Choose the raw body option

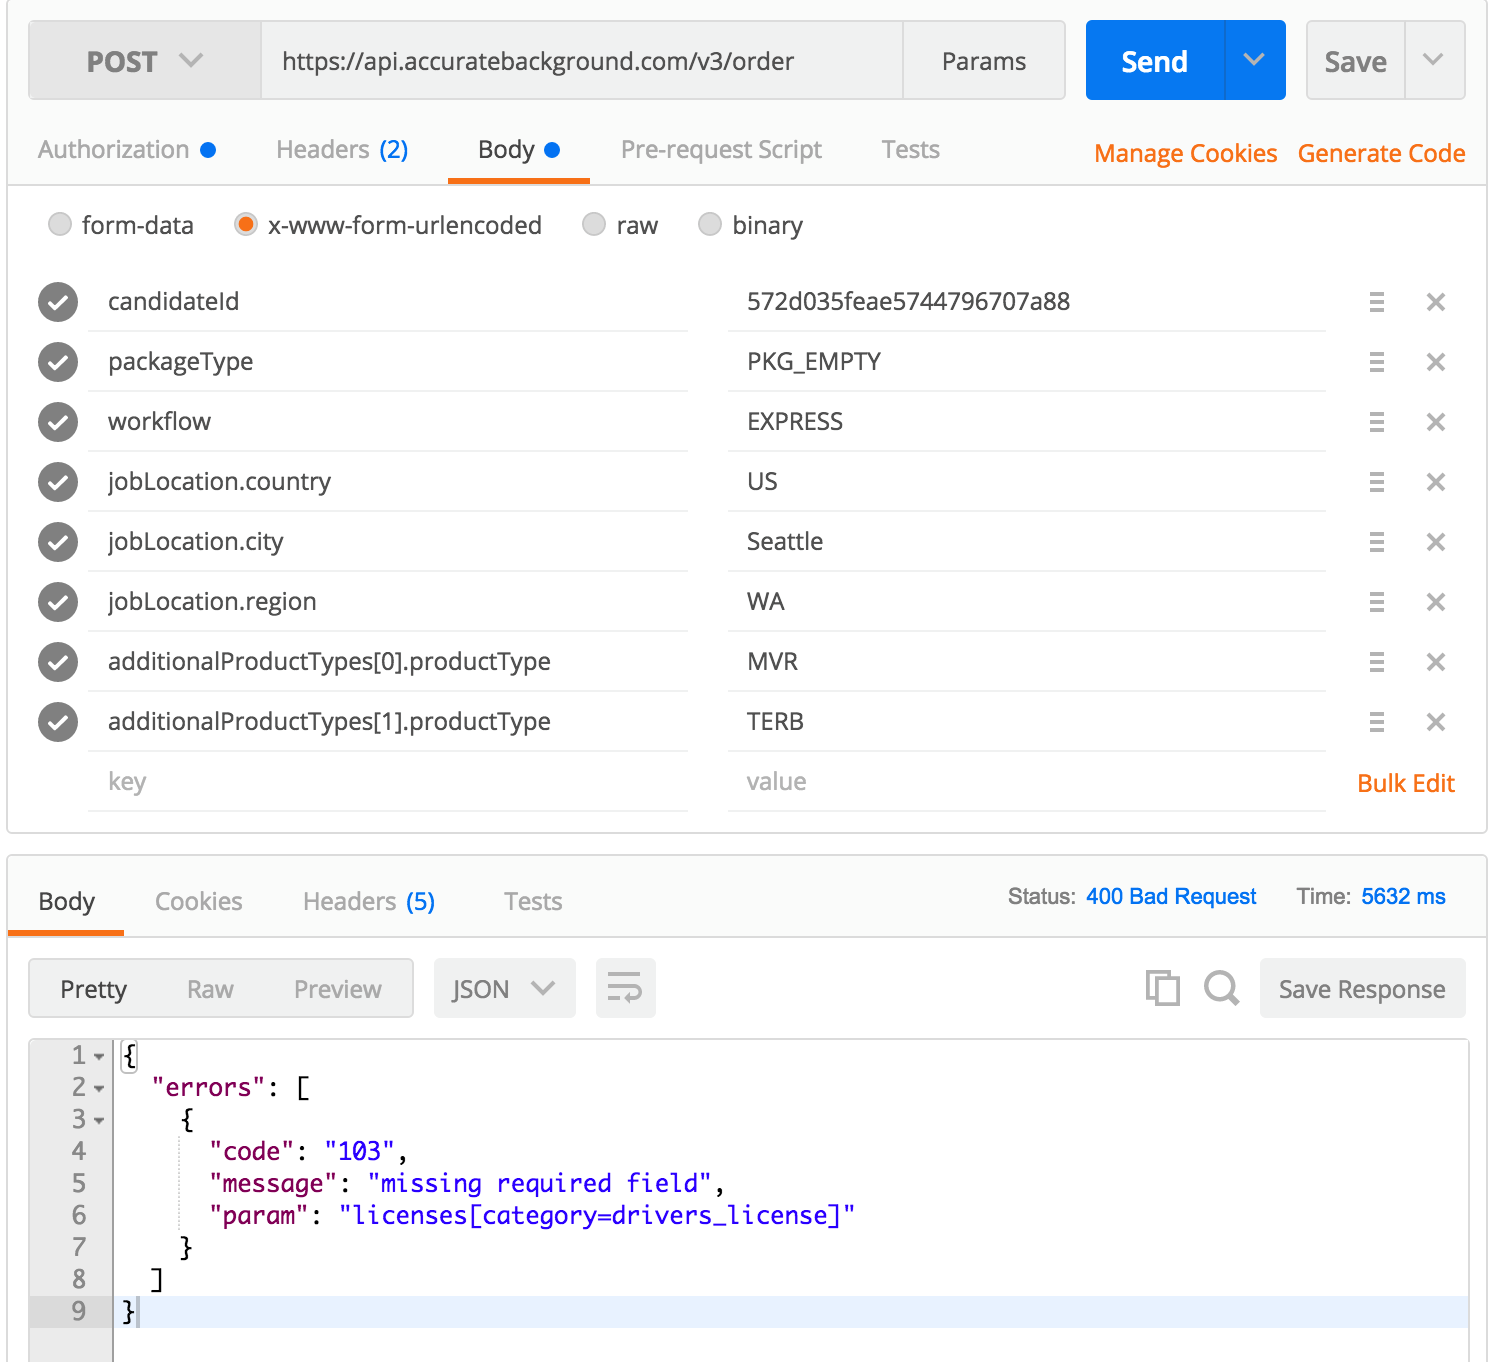[594, 224]
